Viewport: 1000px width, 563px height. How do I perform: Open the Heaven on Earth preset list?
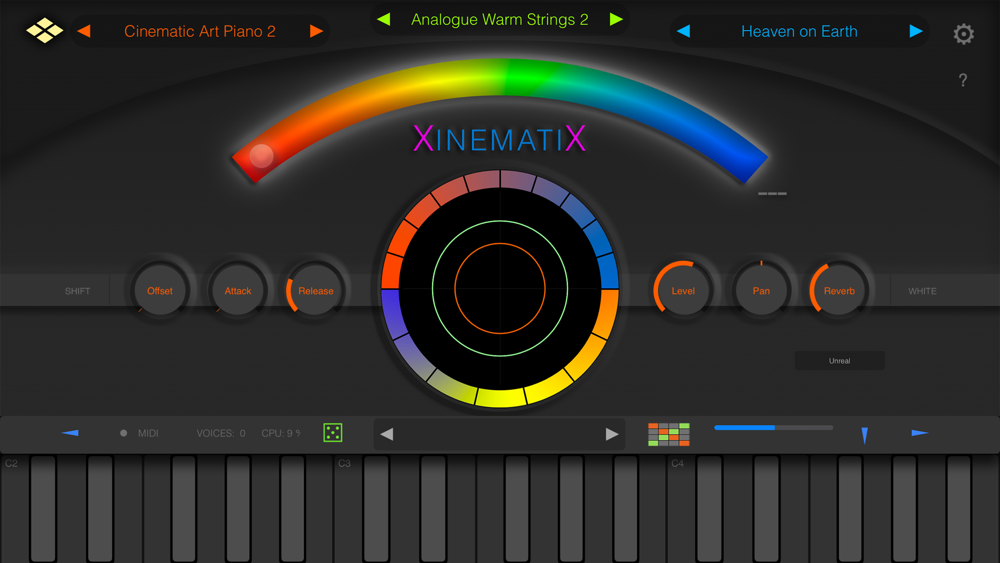799,31
